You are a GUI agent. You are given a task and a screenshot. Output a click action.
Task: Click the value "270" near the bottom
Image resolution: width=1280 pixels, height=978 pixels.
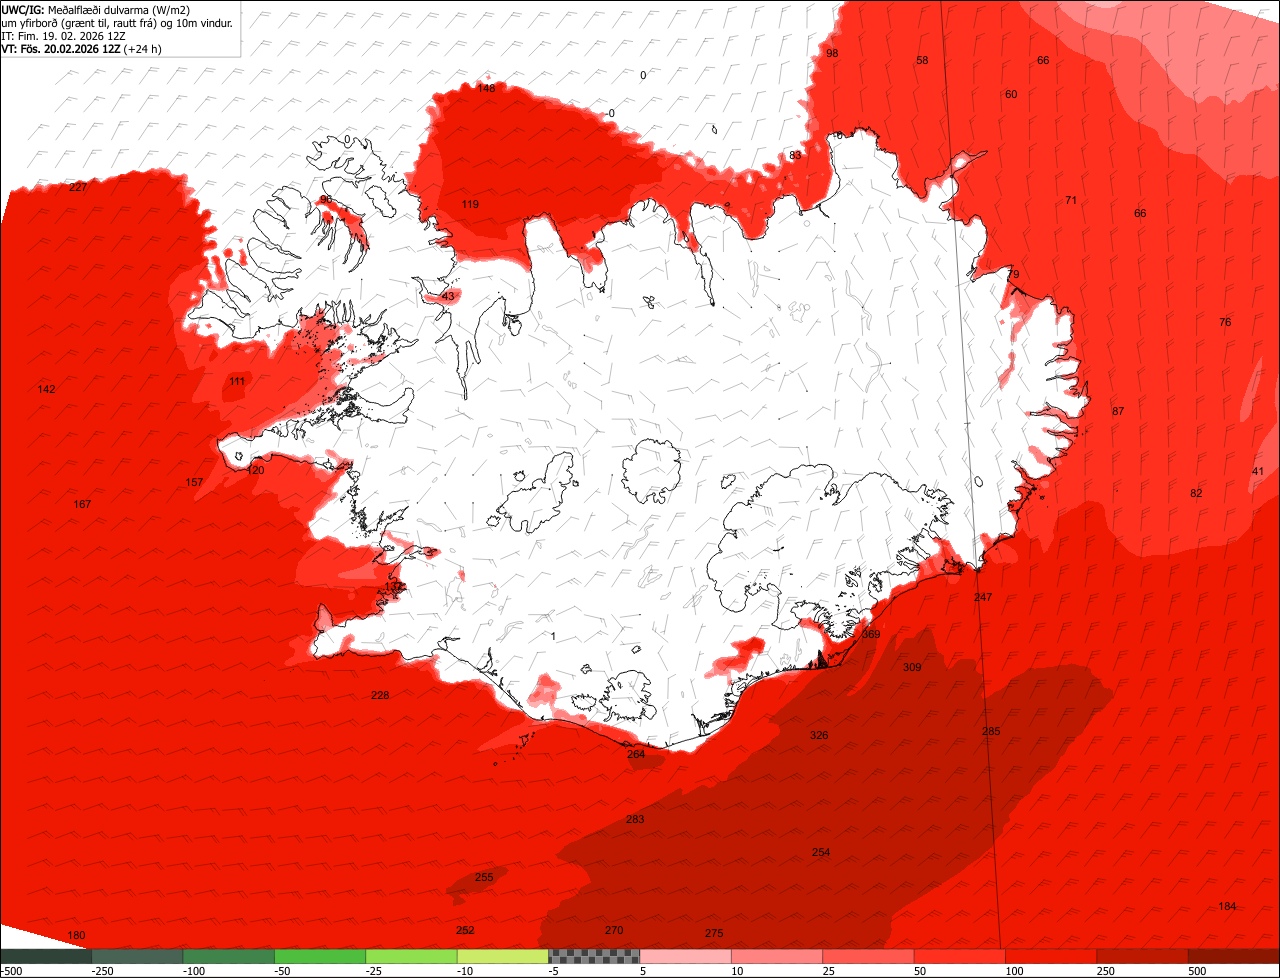click(x=614, y=930)
